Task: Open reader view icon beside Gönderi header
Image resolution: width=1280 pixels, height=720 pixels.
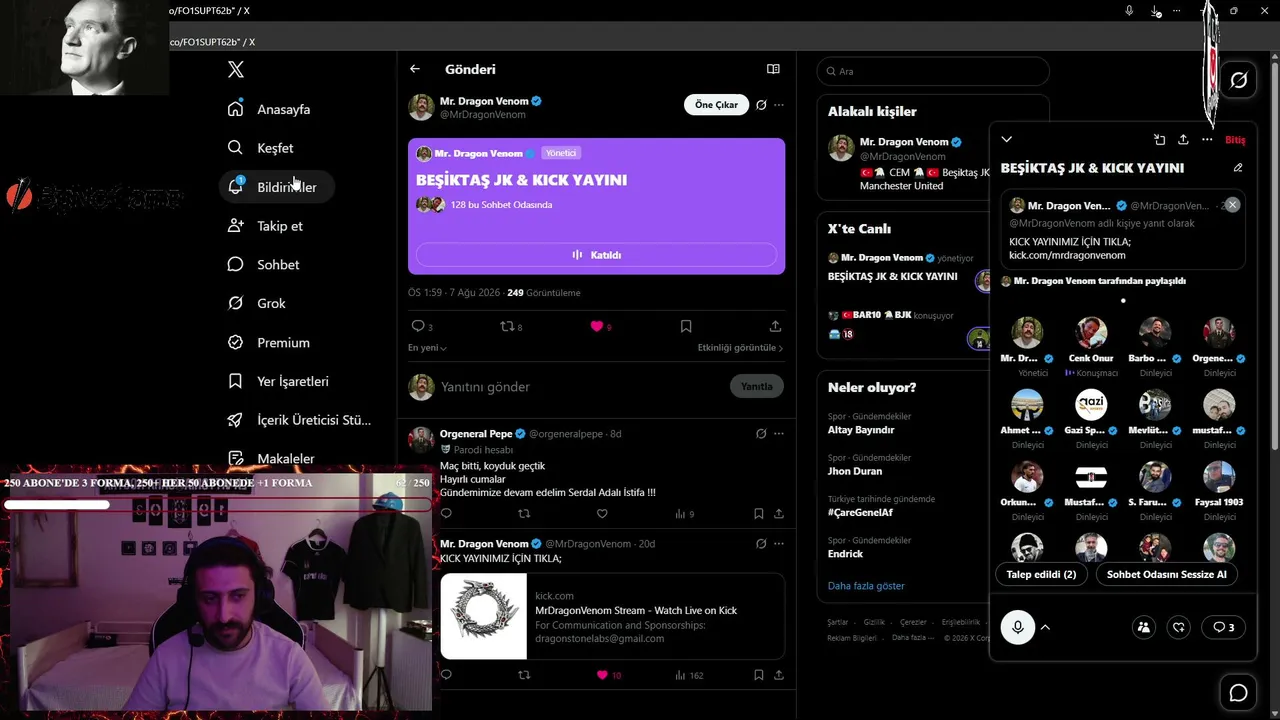Action: (773, 69)
